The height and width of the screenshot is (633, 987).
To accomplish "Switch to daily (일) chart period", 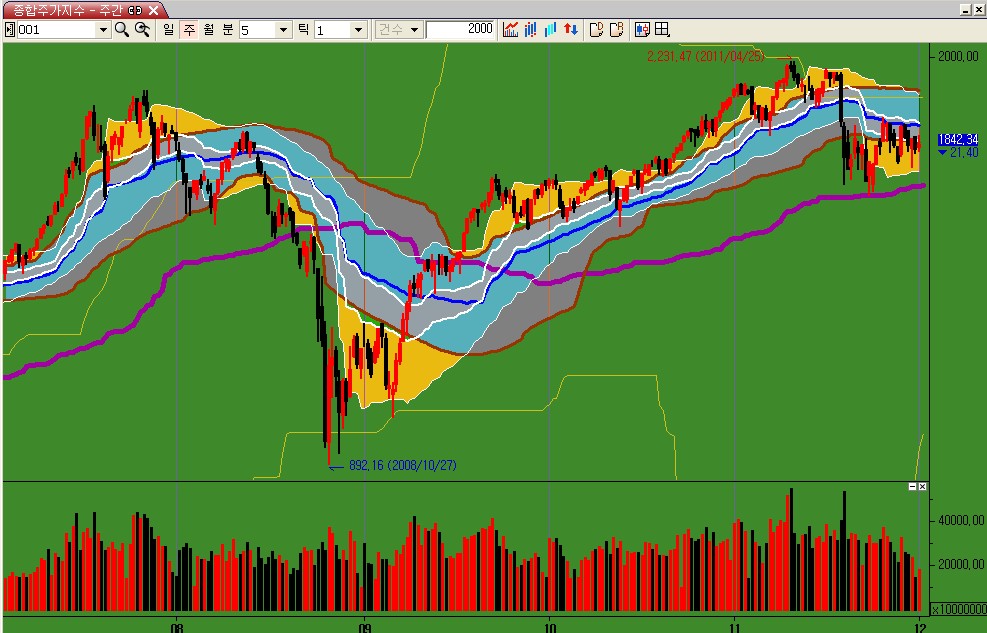I will pyautogui.click(x=169, y=29).
